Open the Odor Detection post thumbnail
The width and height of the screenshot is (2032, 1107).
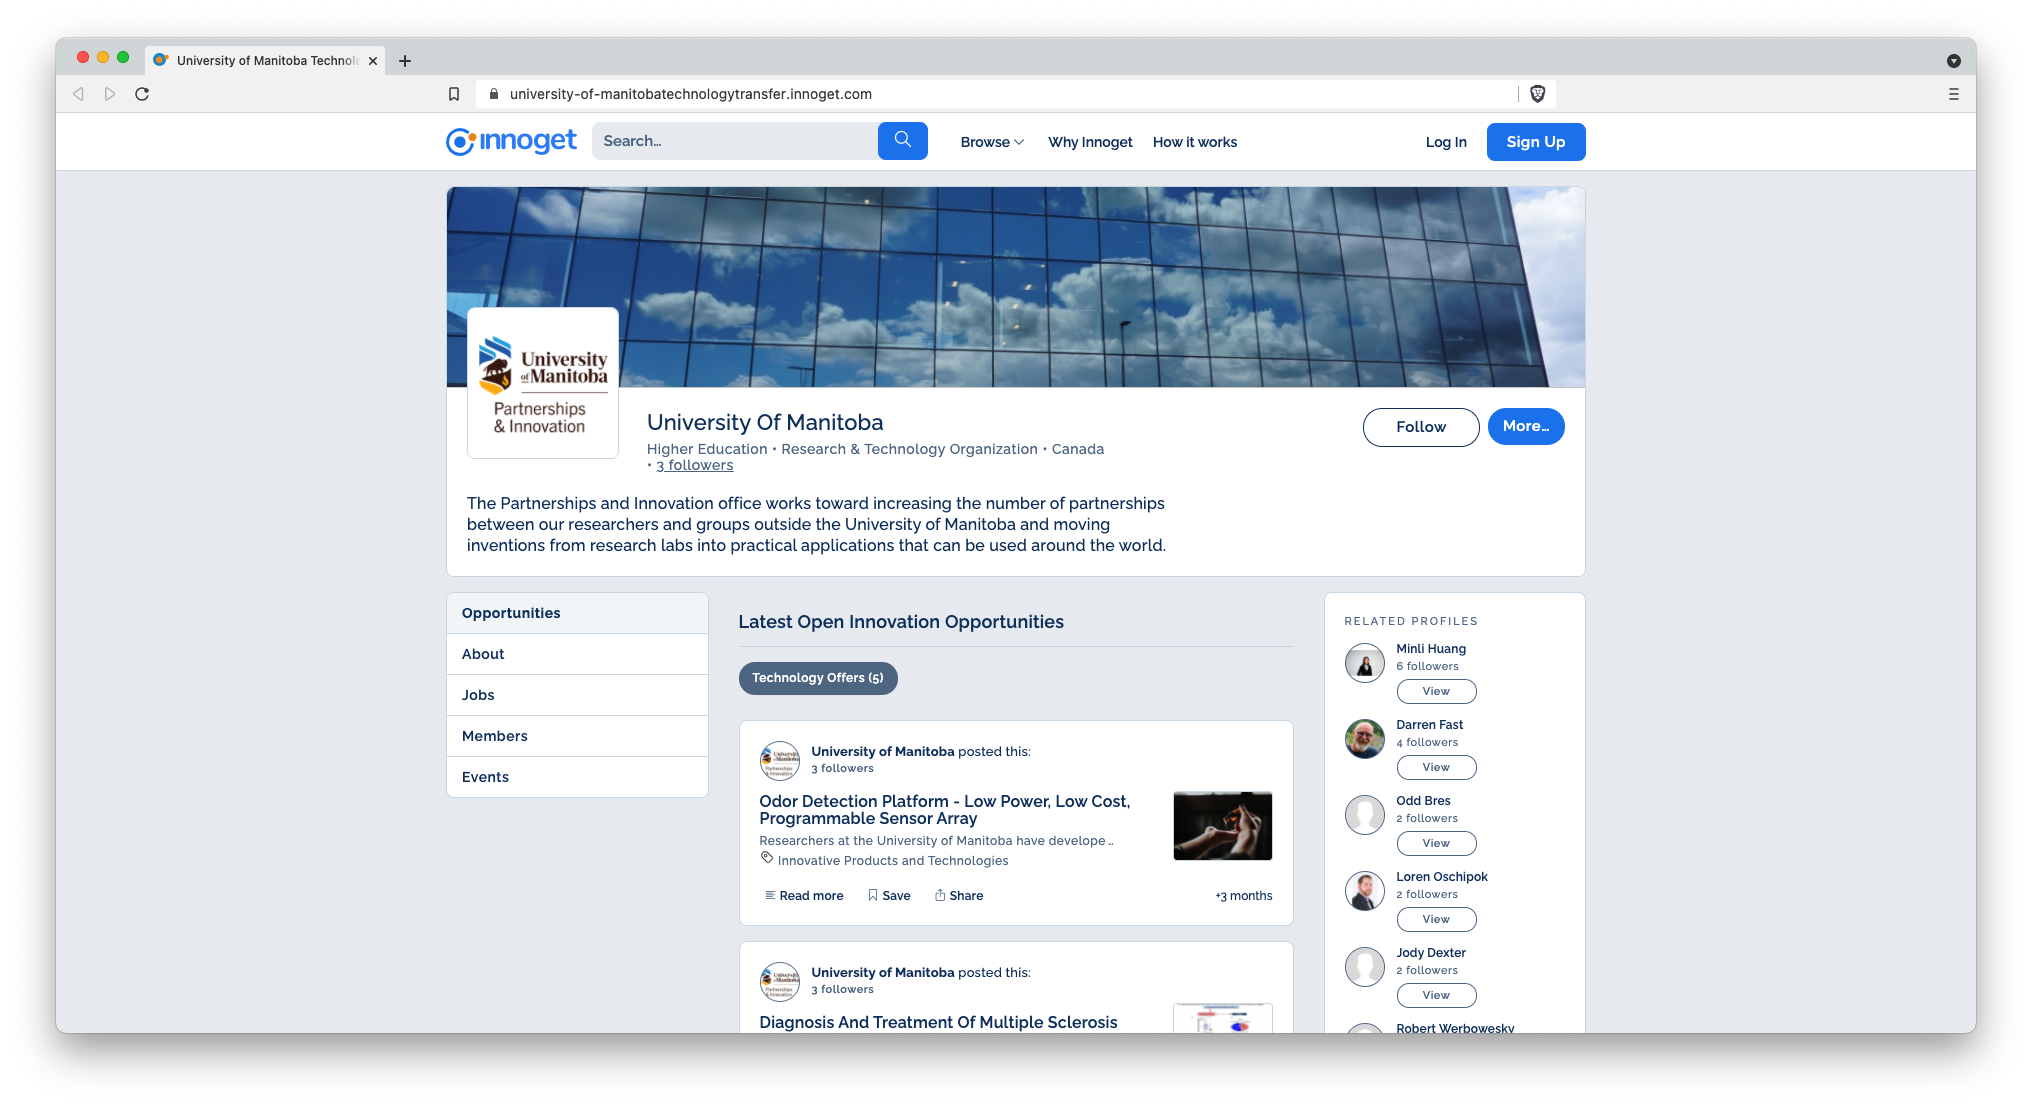1222,826
